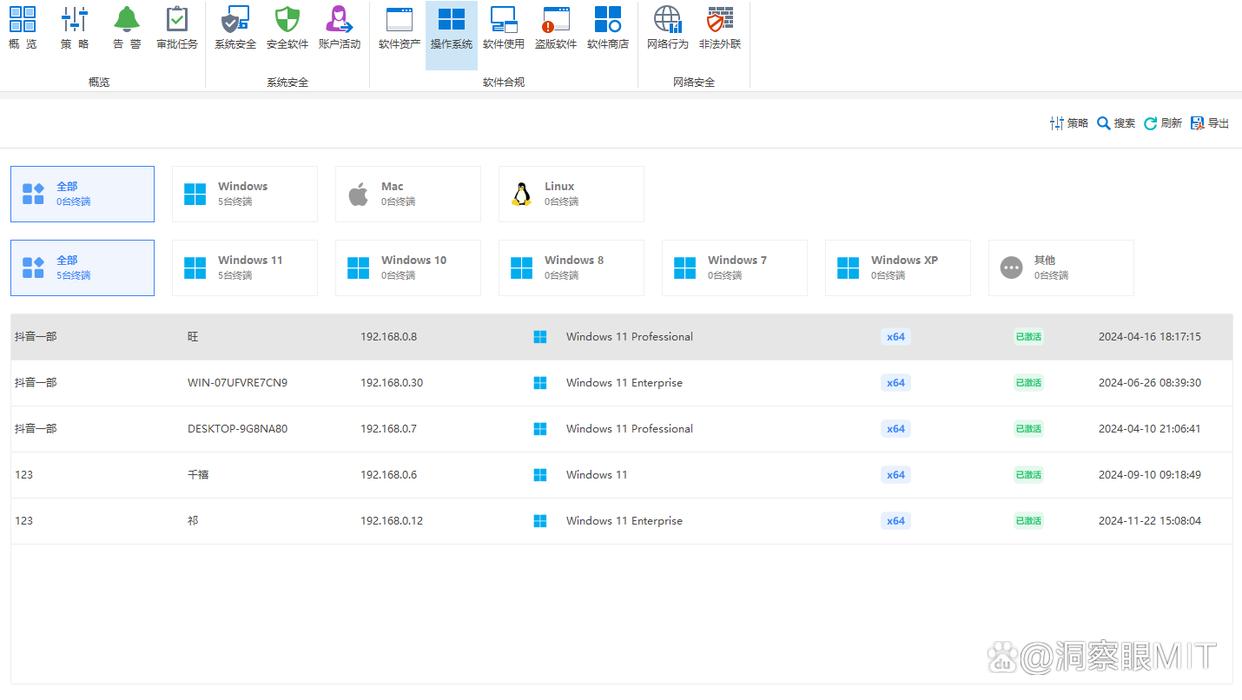Select hostname DESKTOP-9G8NA80
The image size is (1242, 700).
237,429
